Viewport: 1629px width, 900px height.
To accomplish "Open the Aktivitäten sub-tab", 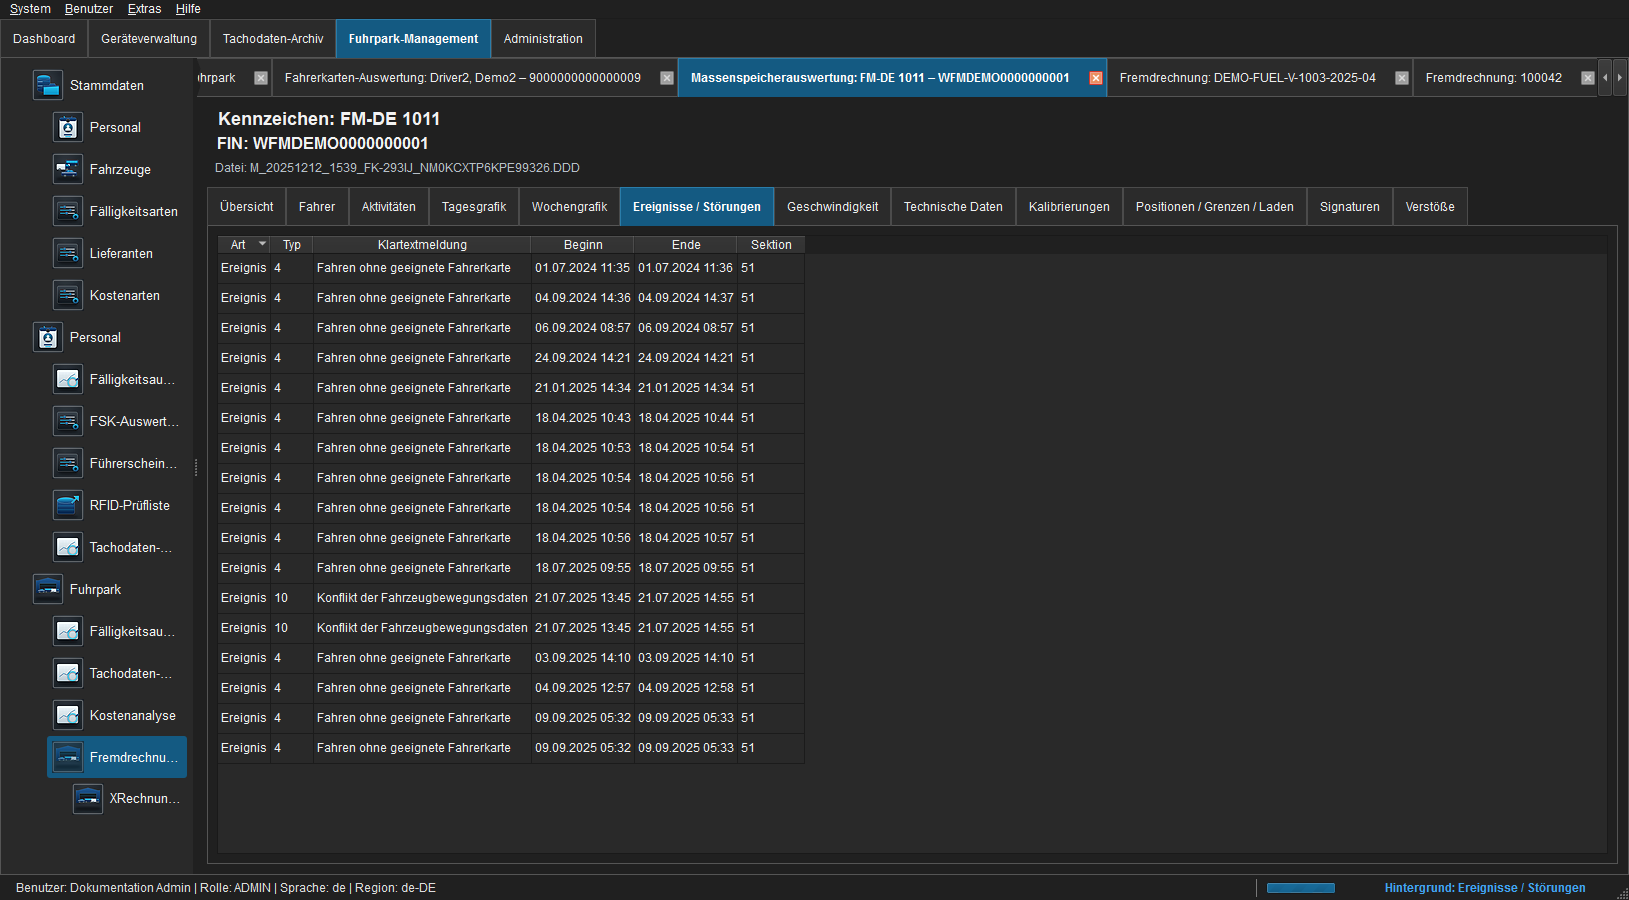I will pos(389,207).
